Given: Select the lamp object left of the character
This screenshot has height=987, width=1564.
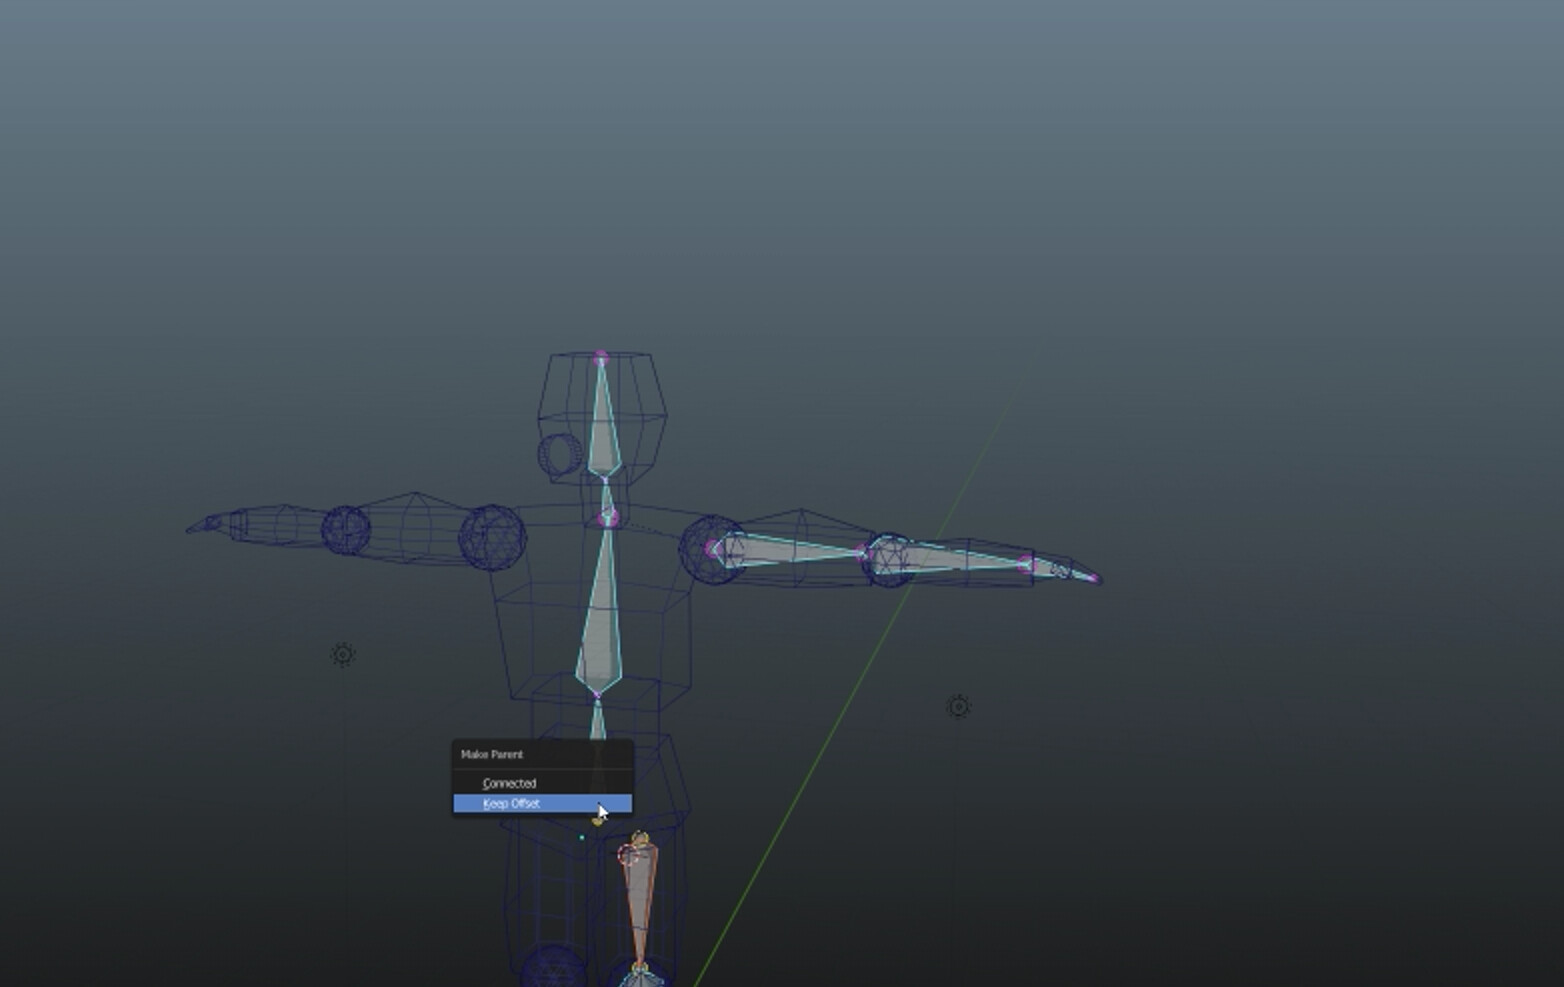Looking at the screenshot, I should (x=343, y=655).
